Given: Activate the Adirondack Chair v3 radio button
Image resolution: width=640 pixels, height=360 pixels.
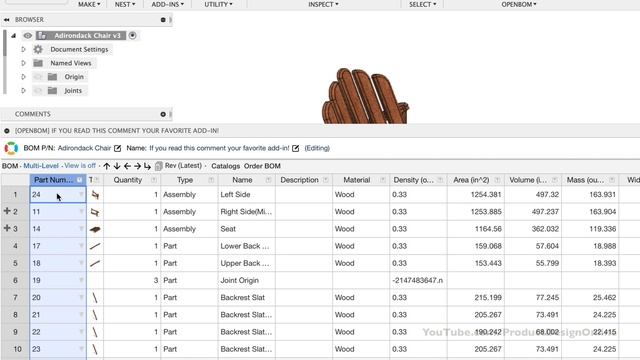Looking at the screenshot, I should pos(133,36).
